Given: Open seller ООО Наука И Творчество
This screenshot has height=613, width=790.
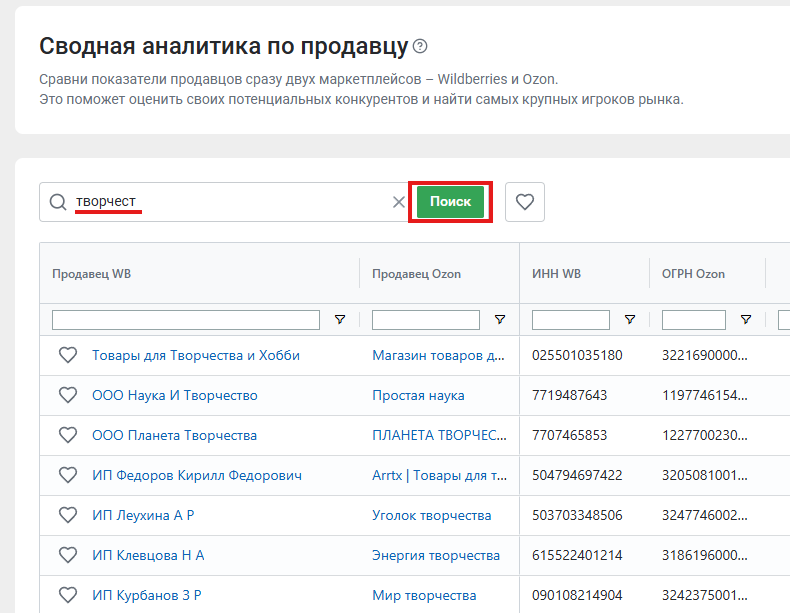Looking at the screenshot, I should [x=175, y=395].
